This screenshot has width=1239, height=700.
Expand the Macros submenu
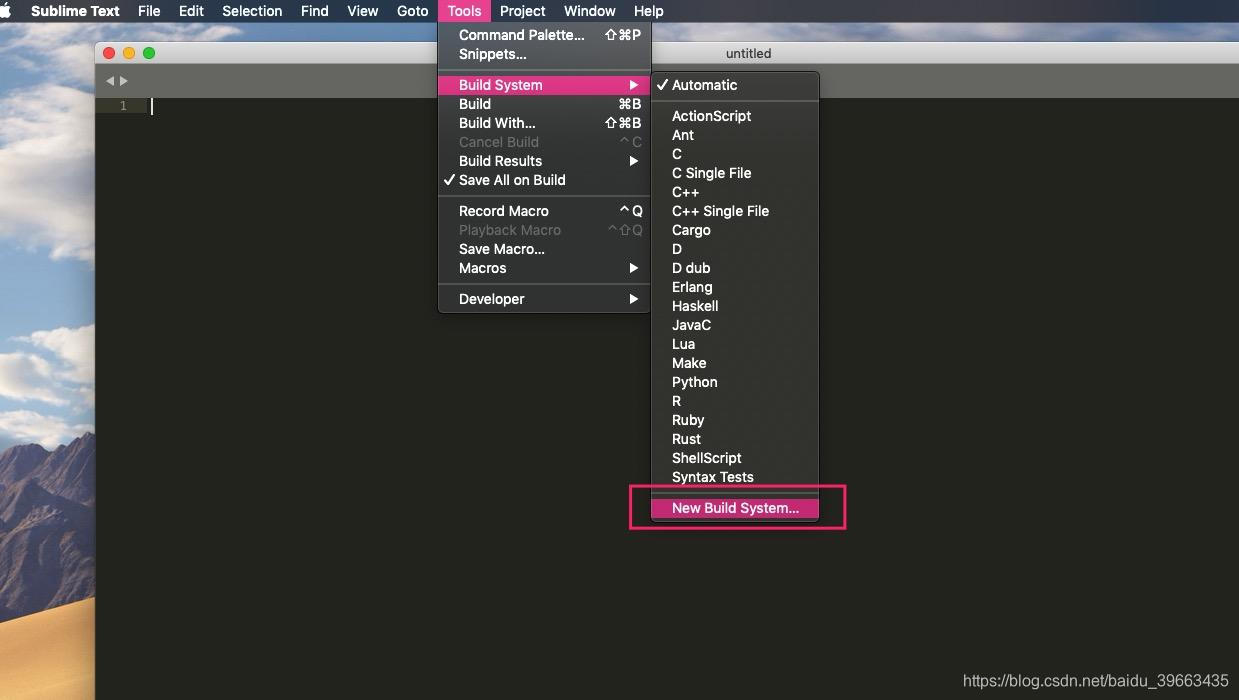coord(544,268)
